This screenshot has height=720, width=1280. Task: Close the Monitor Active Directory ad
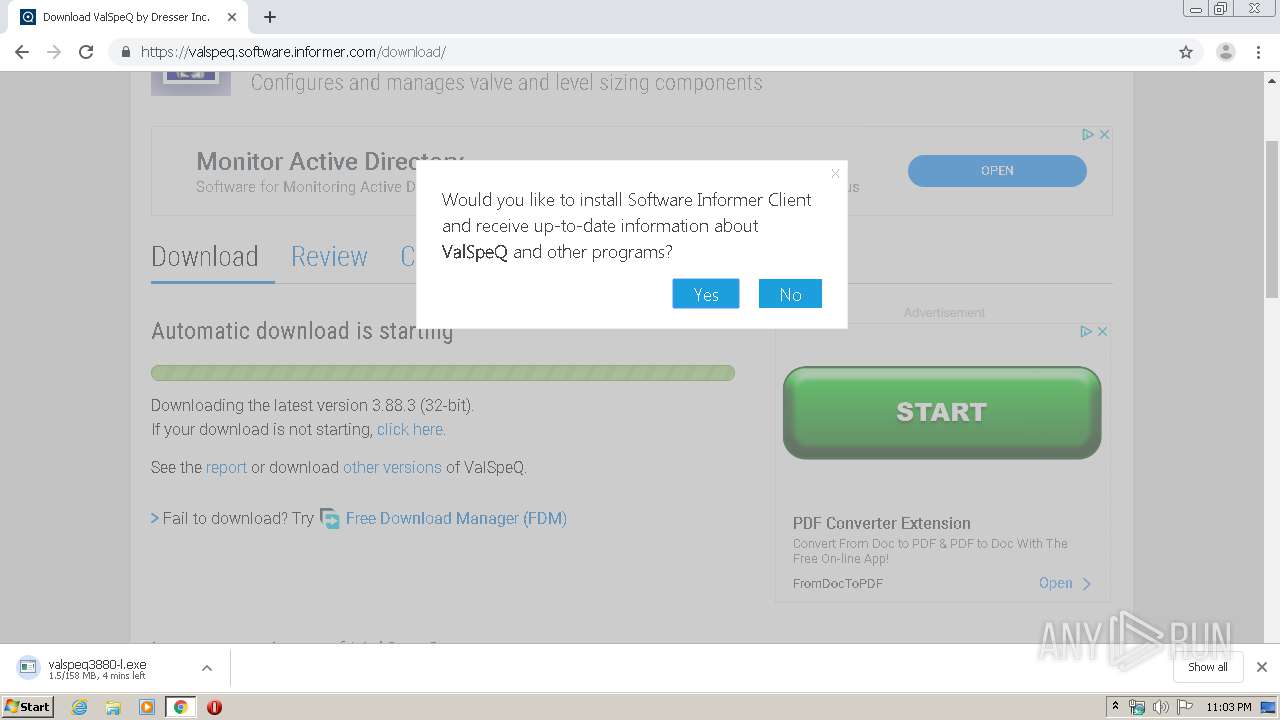[x=1104, y=134]
